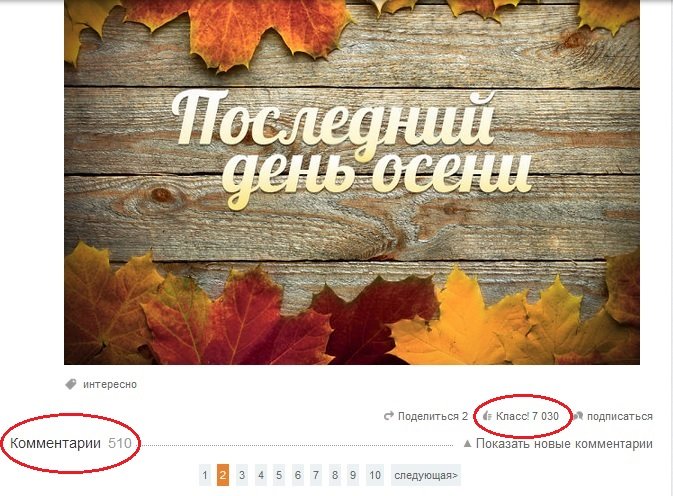Click the subscribe icon beside подписаться
The height and width of the screenshot is (496, 673).
[578, 416]
